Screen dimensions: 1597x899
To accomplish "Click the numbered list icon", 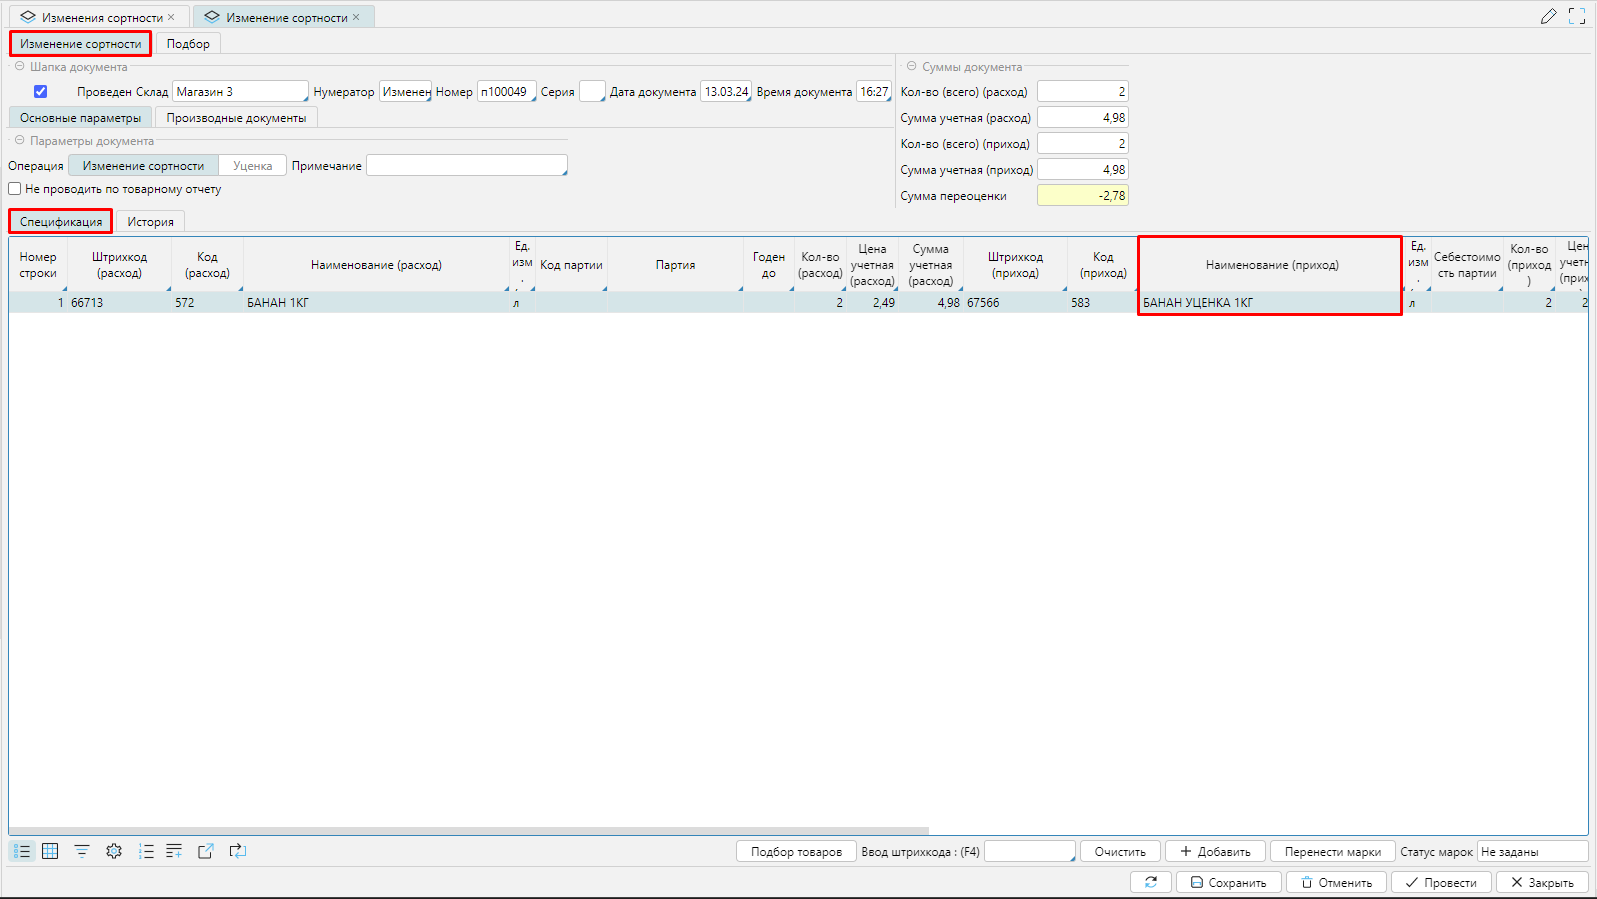I will (146, 851).
